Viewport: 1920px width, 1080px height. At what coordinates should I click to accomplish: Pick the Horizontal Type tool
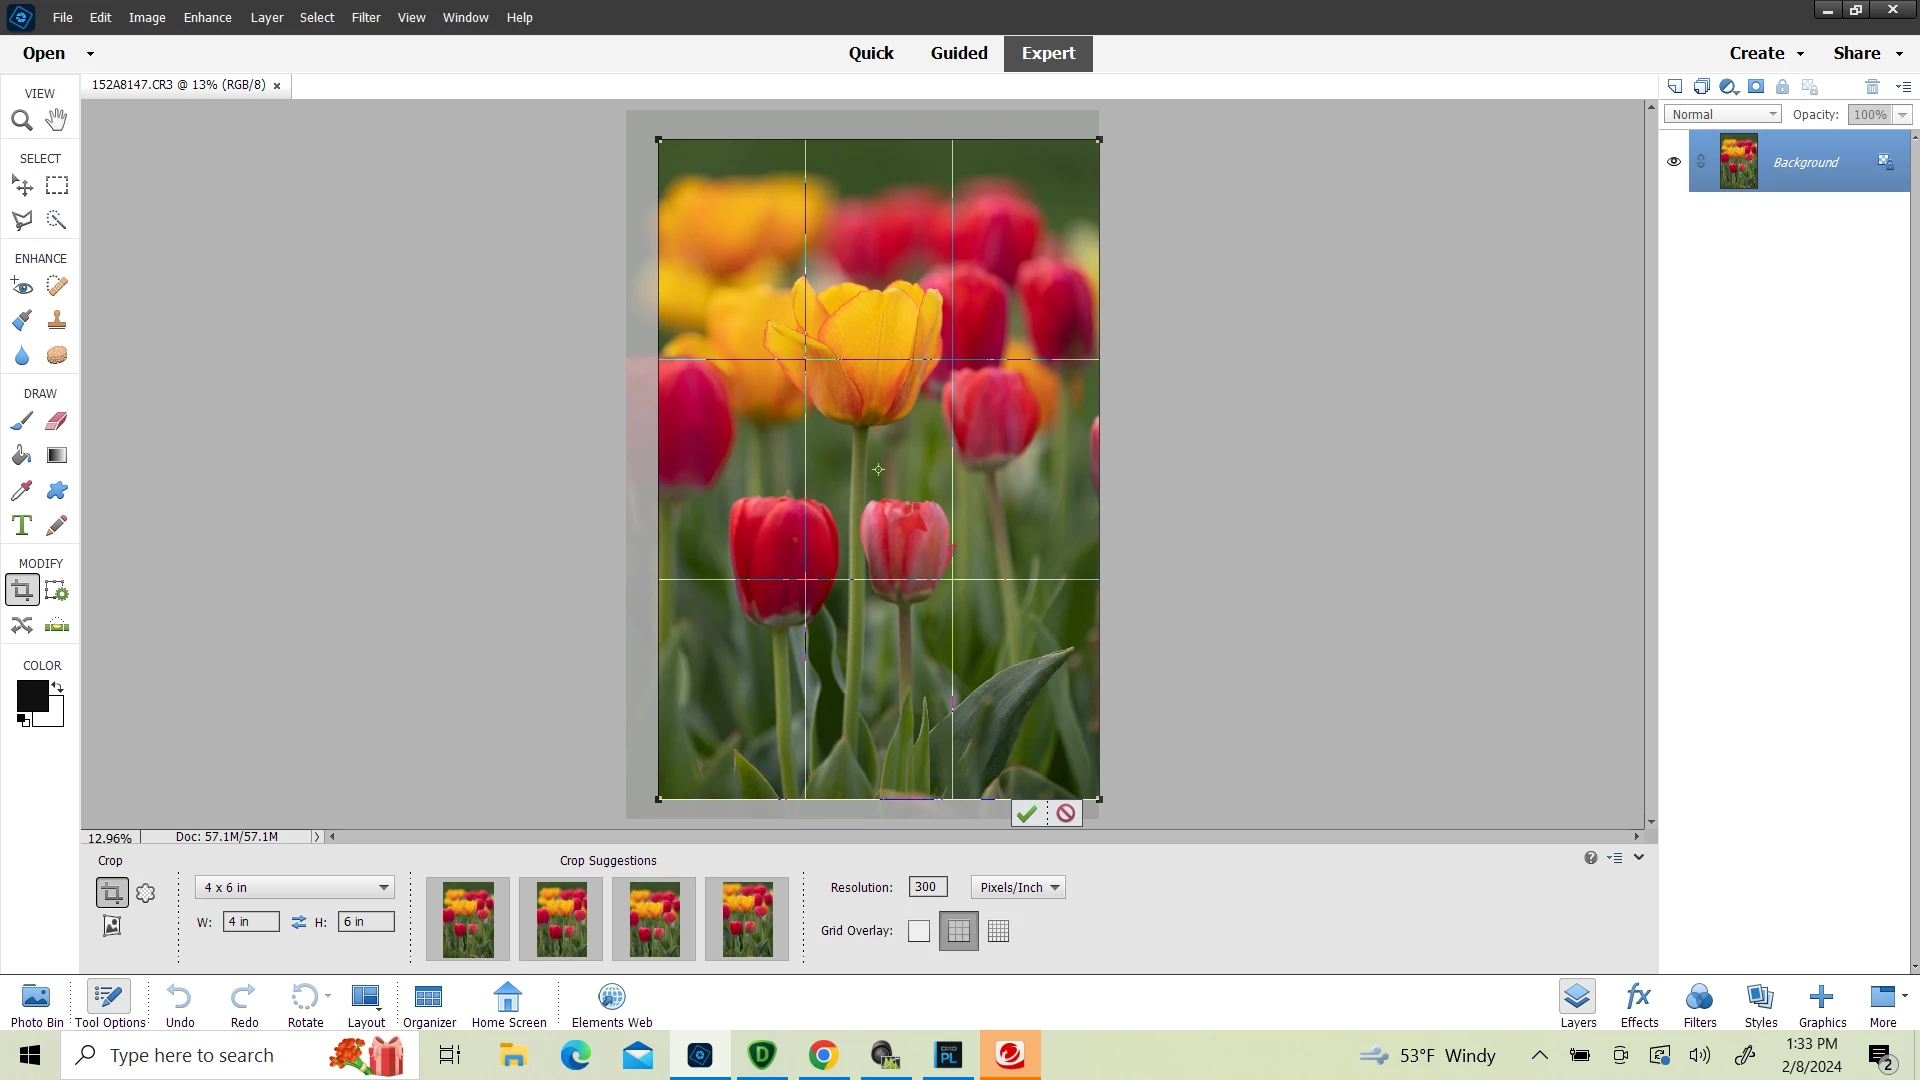tap(21, 525)
